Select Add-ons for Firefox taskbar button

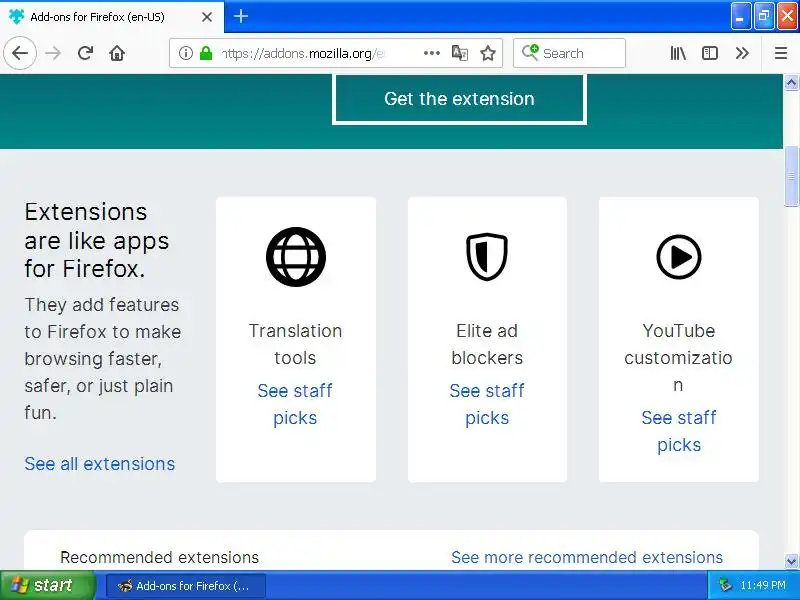[x=186, y=586]
